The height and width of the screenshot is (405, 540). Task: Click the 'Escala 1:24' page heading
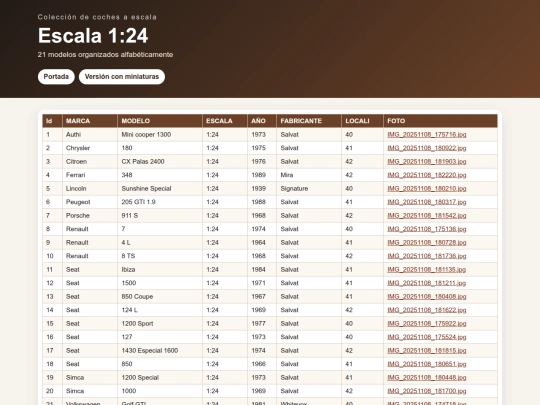(x=93, y=35)
